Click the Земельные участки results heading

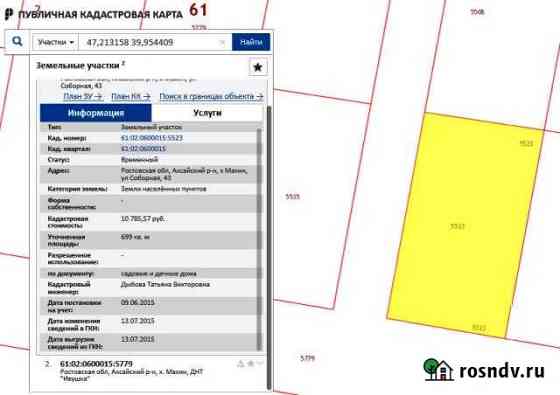coord(78,66)
